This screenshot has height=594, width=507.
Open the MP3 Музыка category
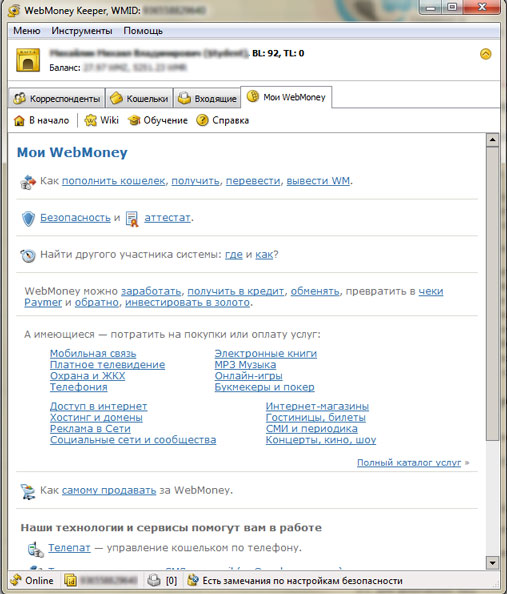pos(245,364)
